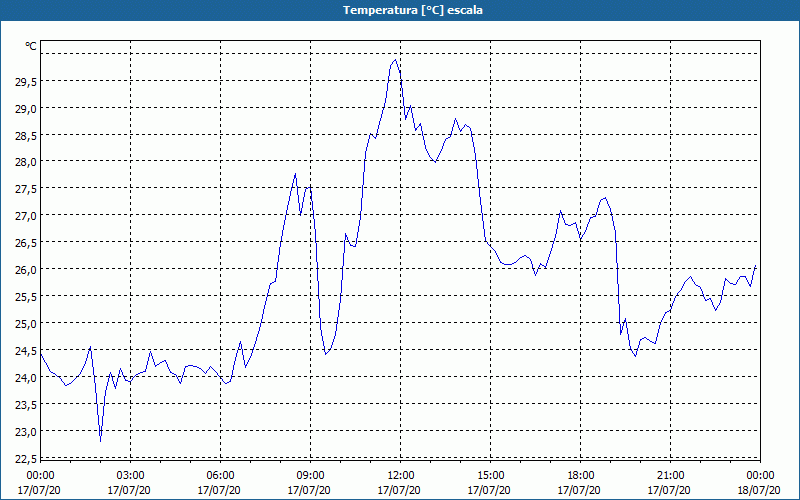
Task: Click the 18/07/20 date label
Action: 759,490
